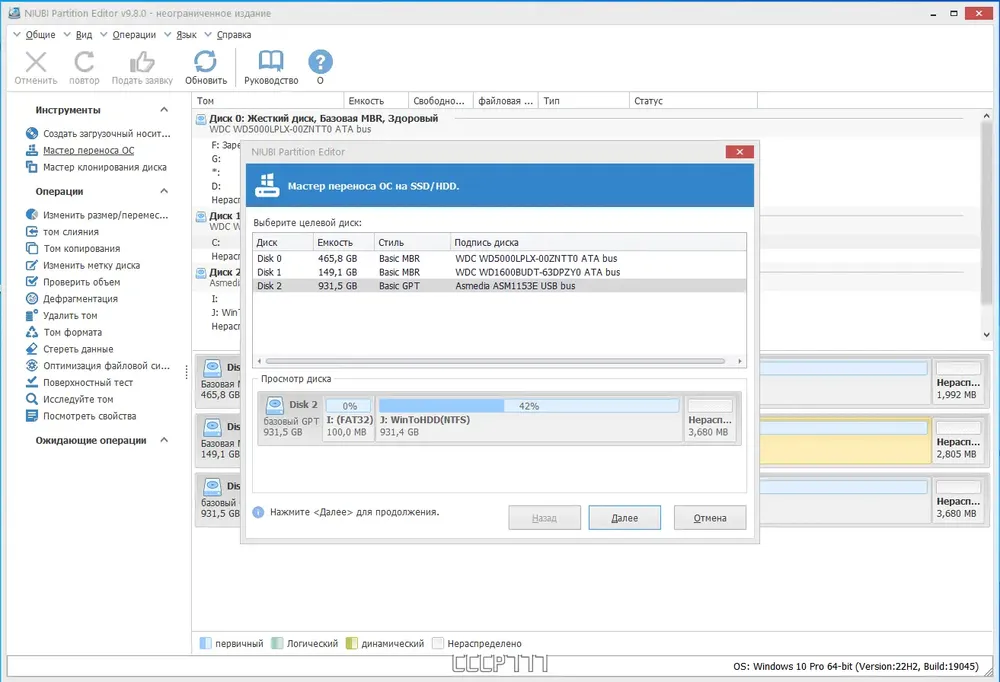
Task: Open Посмотреть свойства operation
Action: pyautogui.click(x=89, y=416)
